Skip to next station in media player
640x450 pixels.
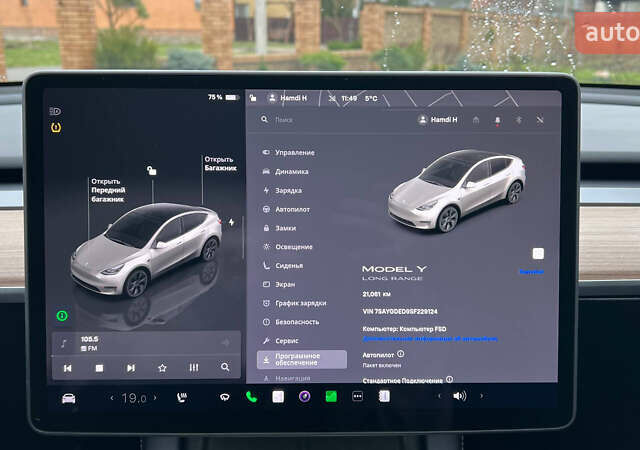click(x=131, y=368)
